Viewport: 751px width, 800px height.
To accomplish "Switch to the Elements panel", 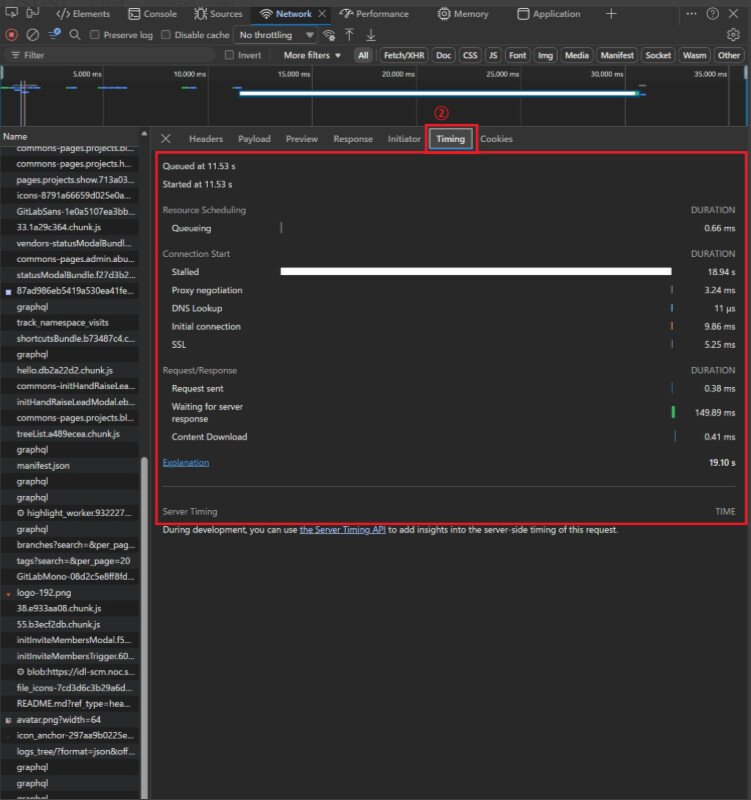I will 84,14.
